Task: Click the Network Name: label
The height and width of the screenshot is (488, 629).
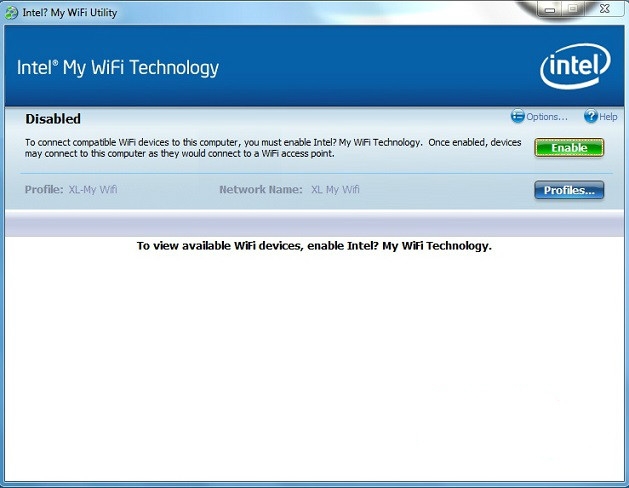Action: (261, 189)
